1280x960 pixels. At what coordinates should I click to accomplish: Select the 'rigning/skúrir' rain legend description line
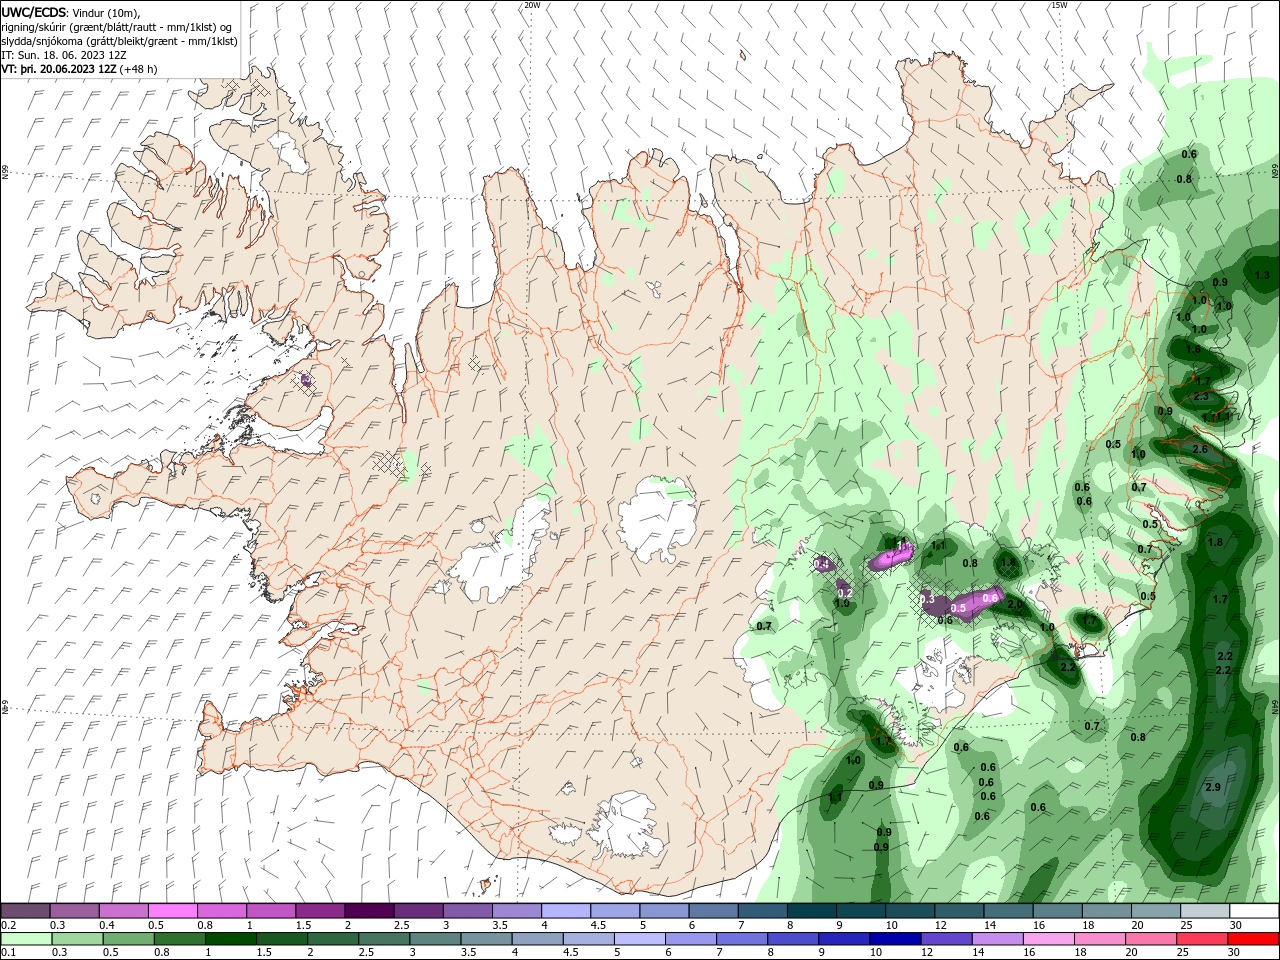point(115,27)
